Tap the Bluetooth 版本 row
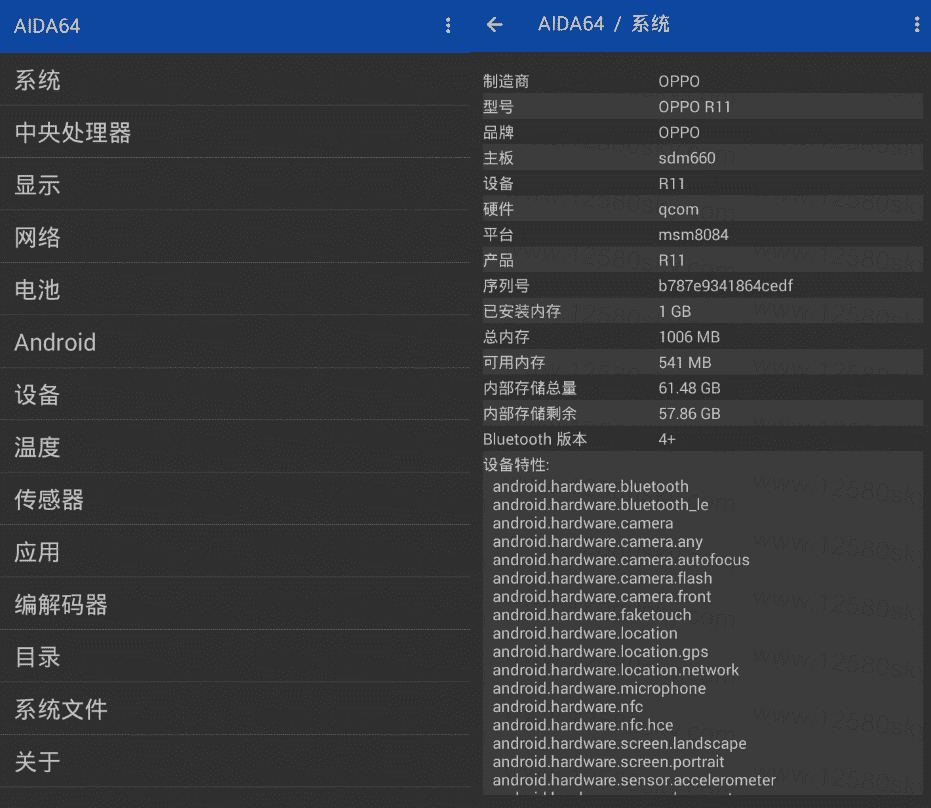Screen dimensions: 931x808 pyautogui.click(x=700, y=439)
